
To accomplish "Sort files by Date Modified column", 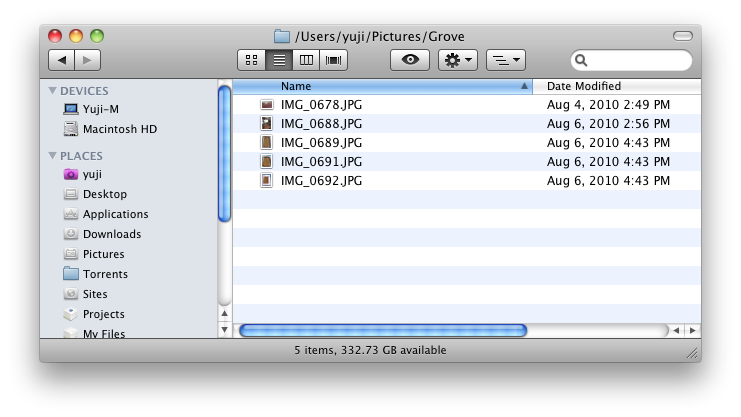I will [615, 86].
